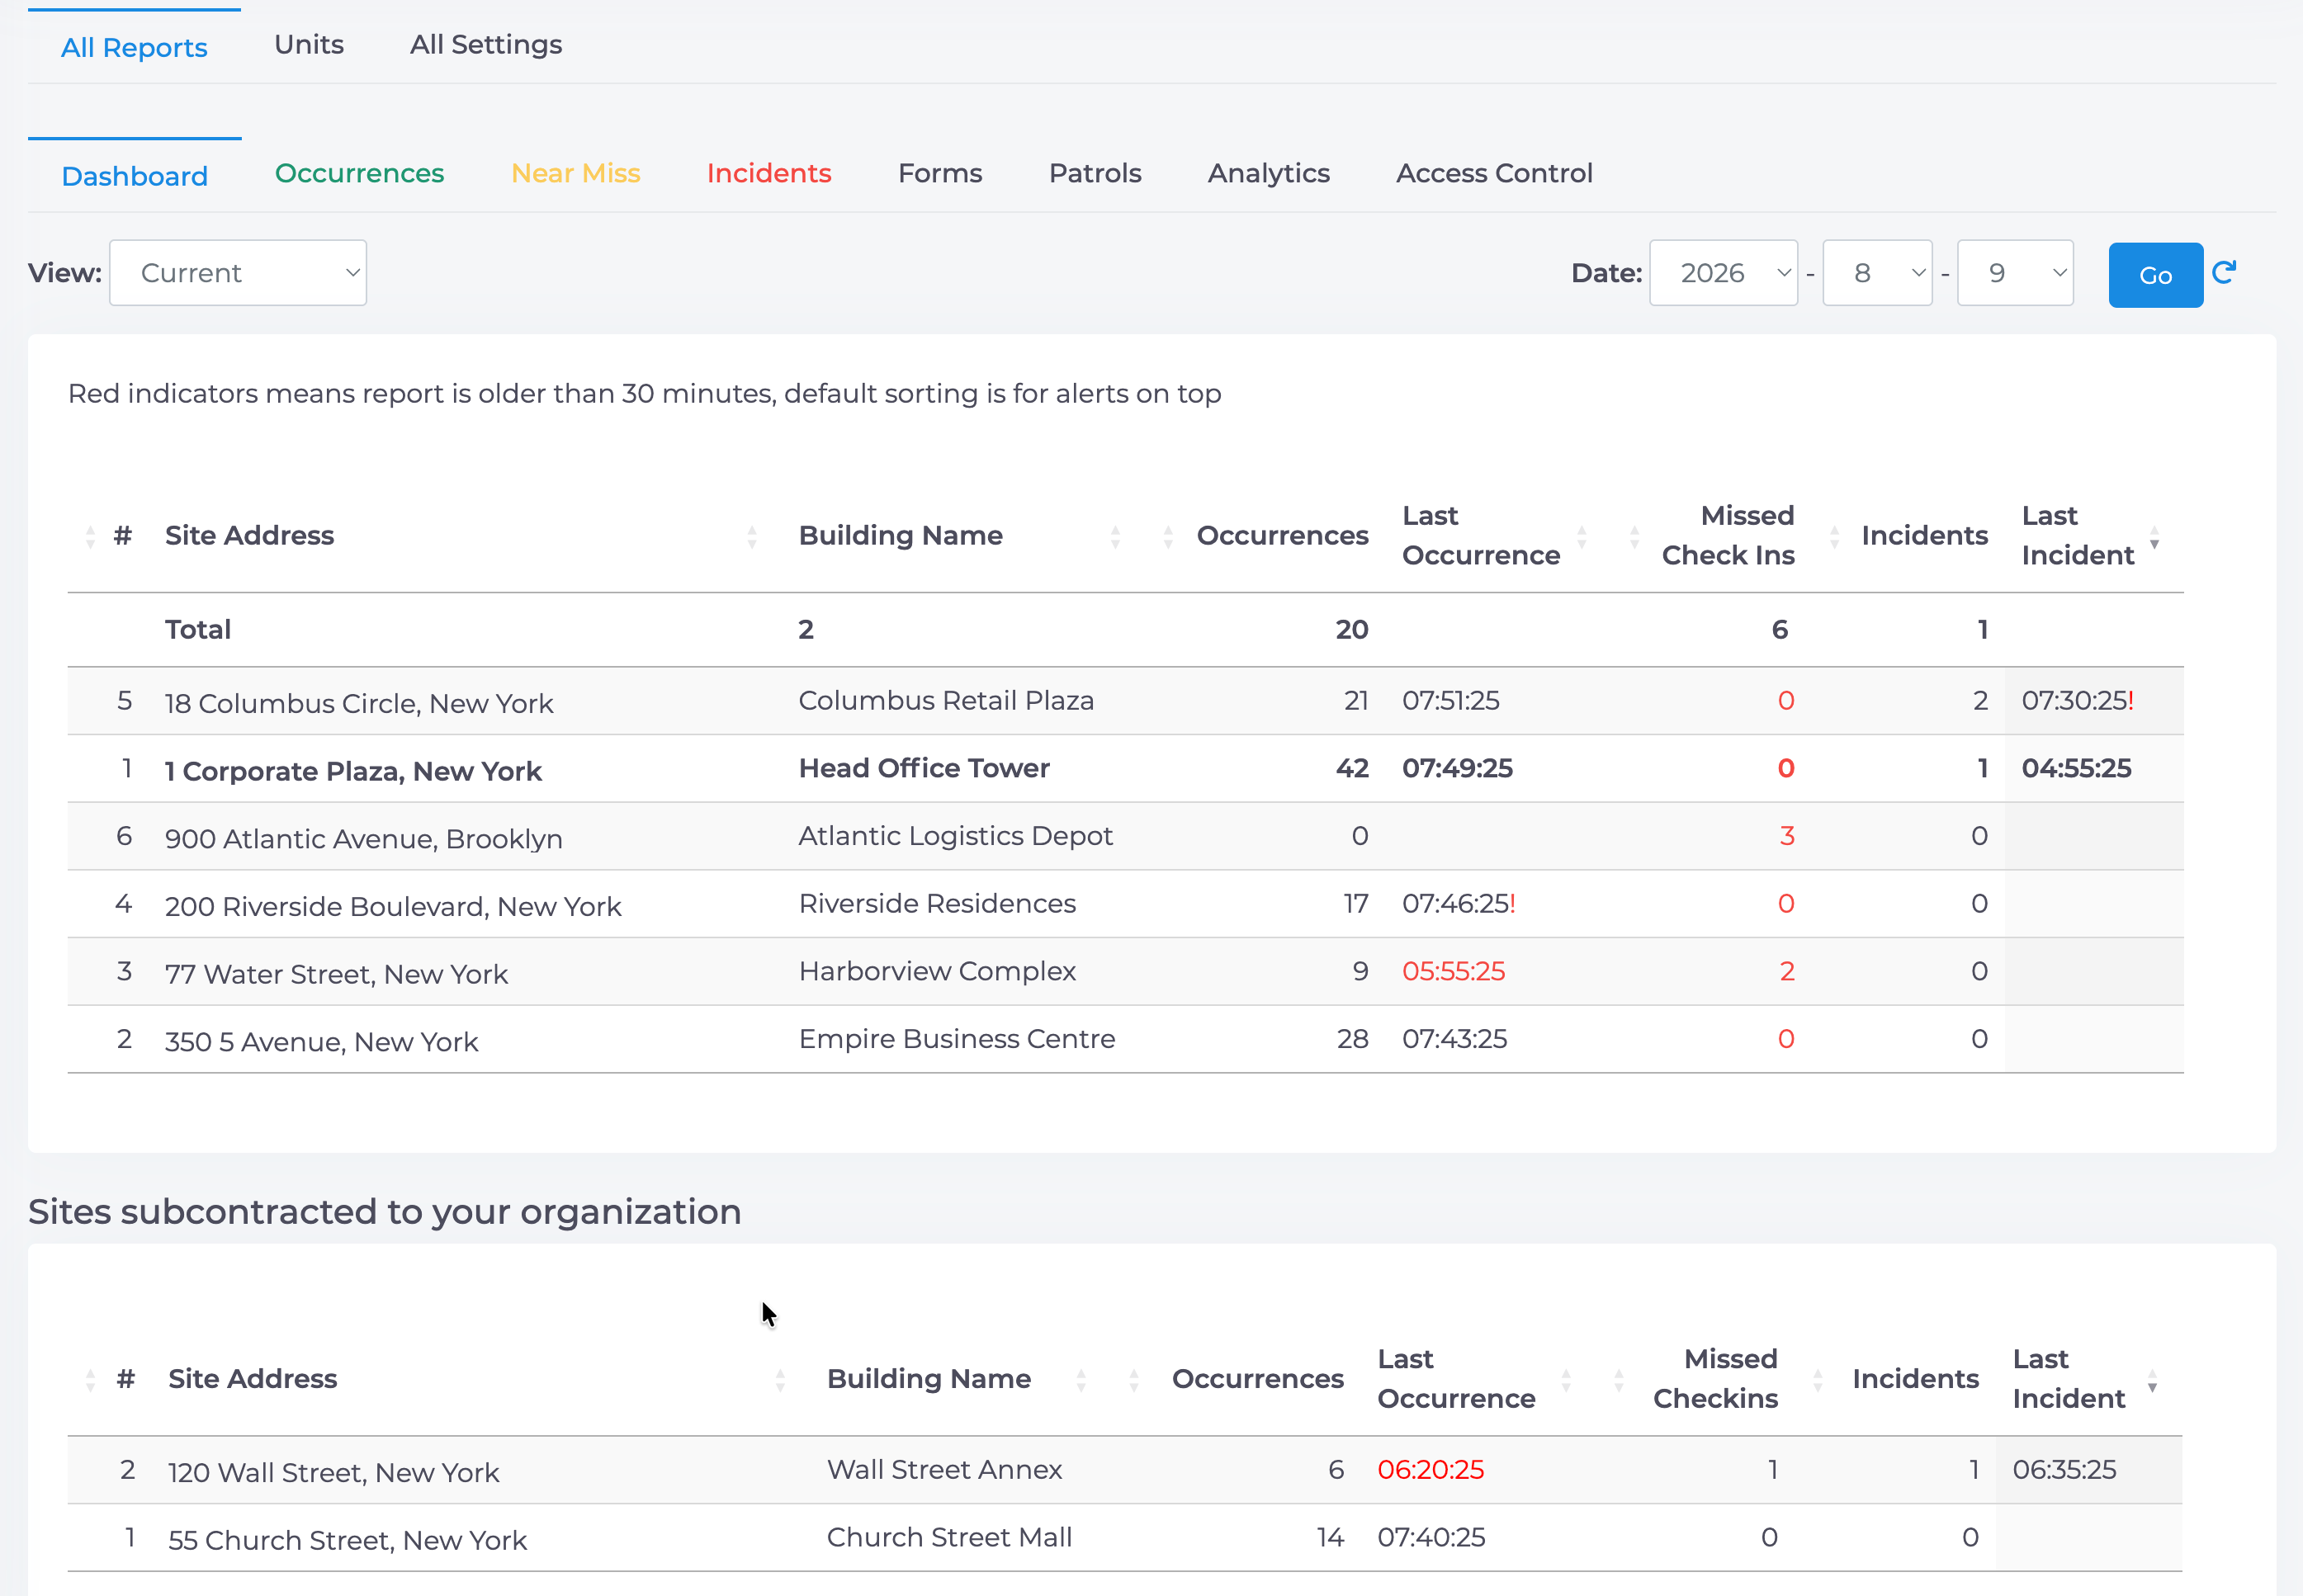Sort subcontracted table by Last Occurrence arrows

click(x=1566, y=1380)
